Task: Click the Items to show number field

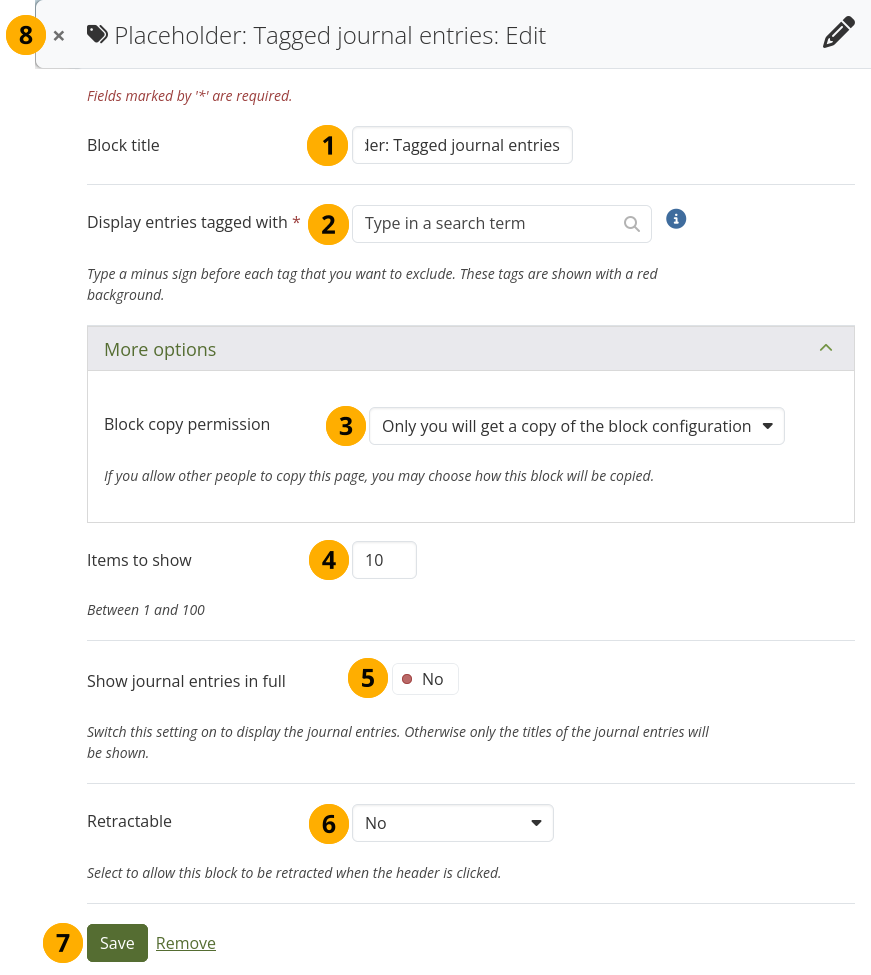Action: [384, 560]
